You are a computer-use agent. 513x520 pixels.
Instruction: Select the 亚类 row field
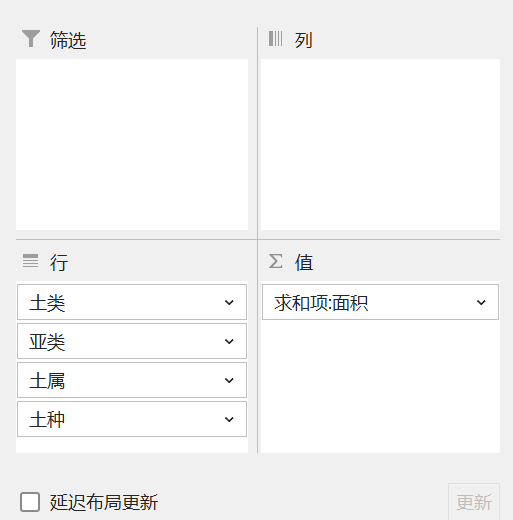[132, 341]
